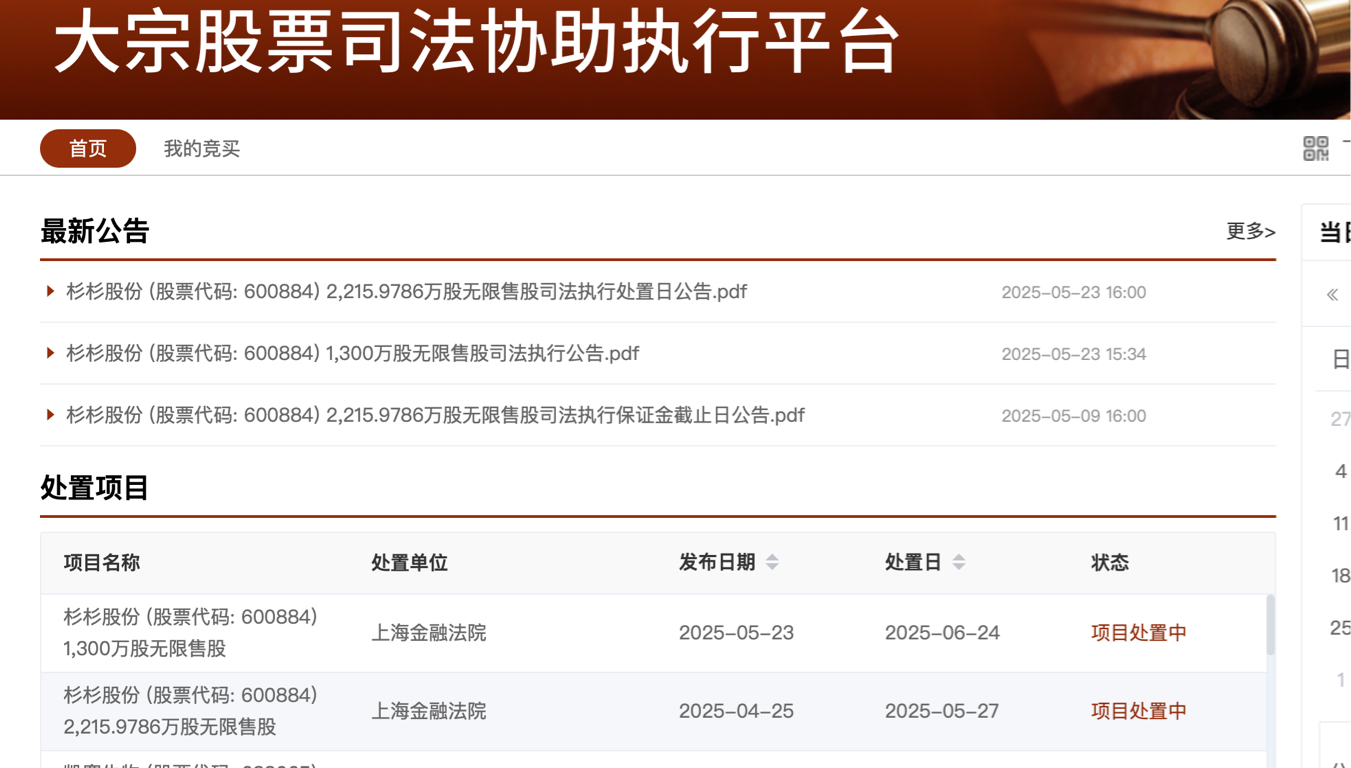
Task: Click triangle bullet before 1,300万股 司法执行公告
Action: tap(50, 353)
